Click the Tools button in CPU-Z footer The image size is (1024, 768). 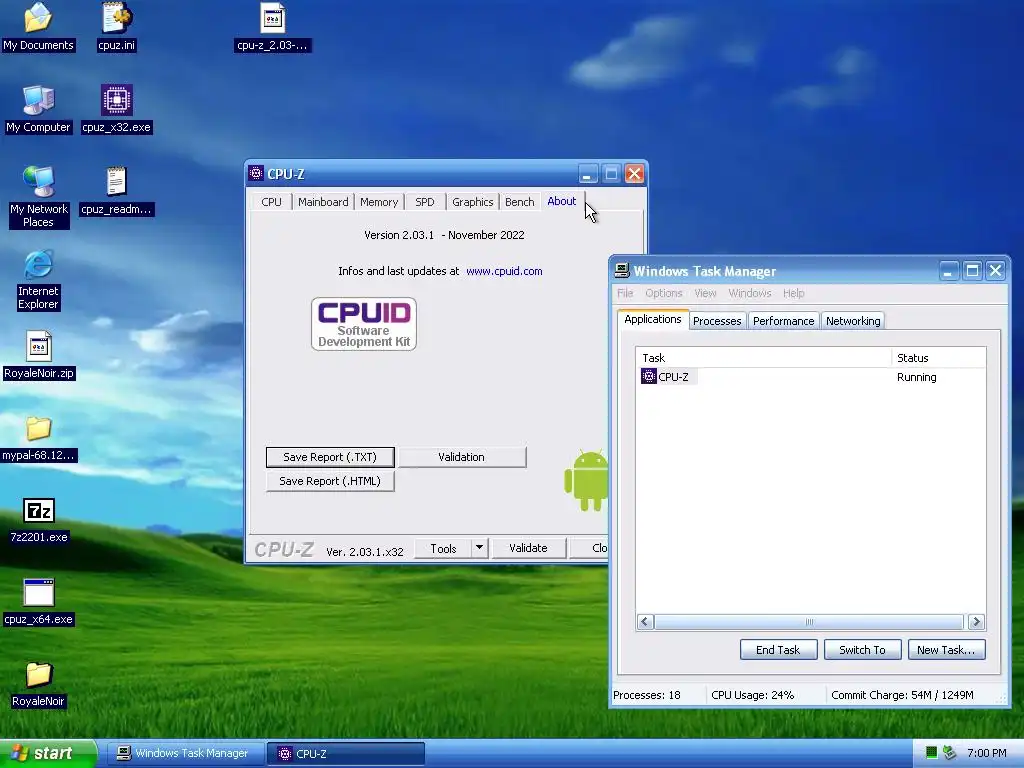coord(443,549)
